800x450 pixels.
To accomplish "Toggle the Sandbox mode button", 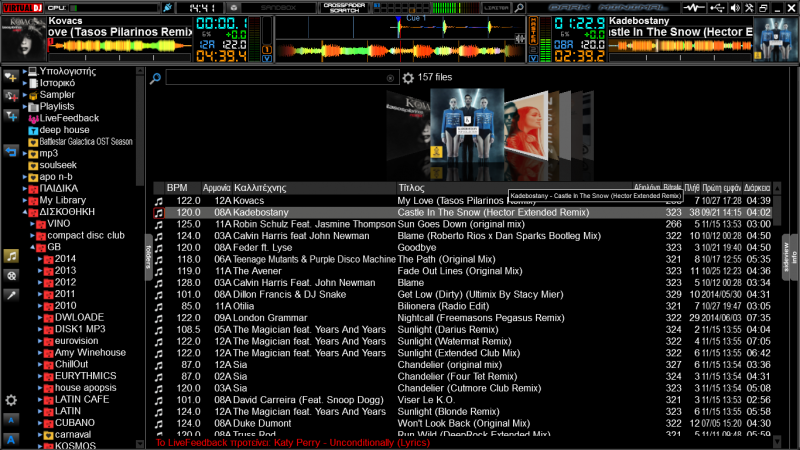I will (279, 8).
